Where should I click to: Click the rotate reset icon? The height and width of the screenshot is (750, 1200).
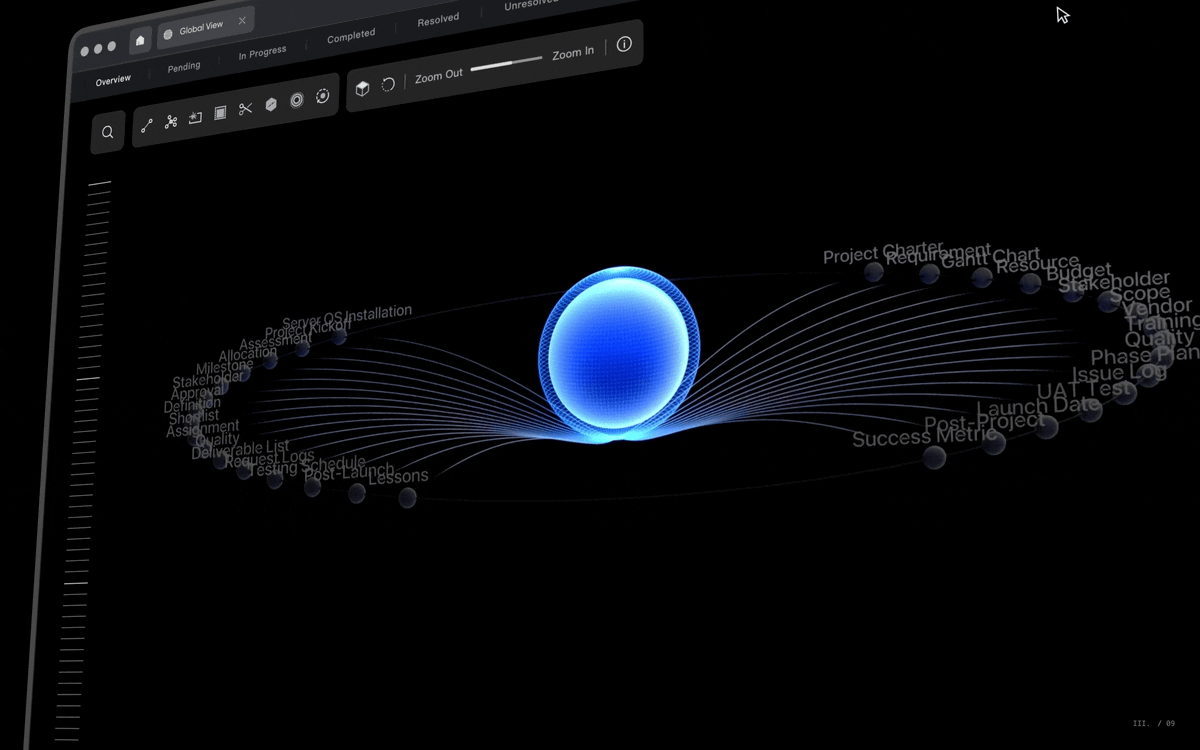(x=388, y=84)
